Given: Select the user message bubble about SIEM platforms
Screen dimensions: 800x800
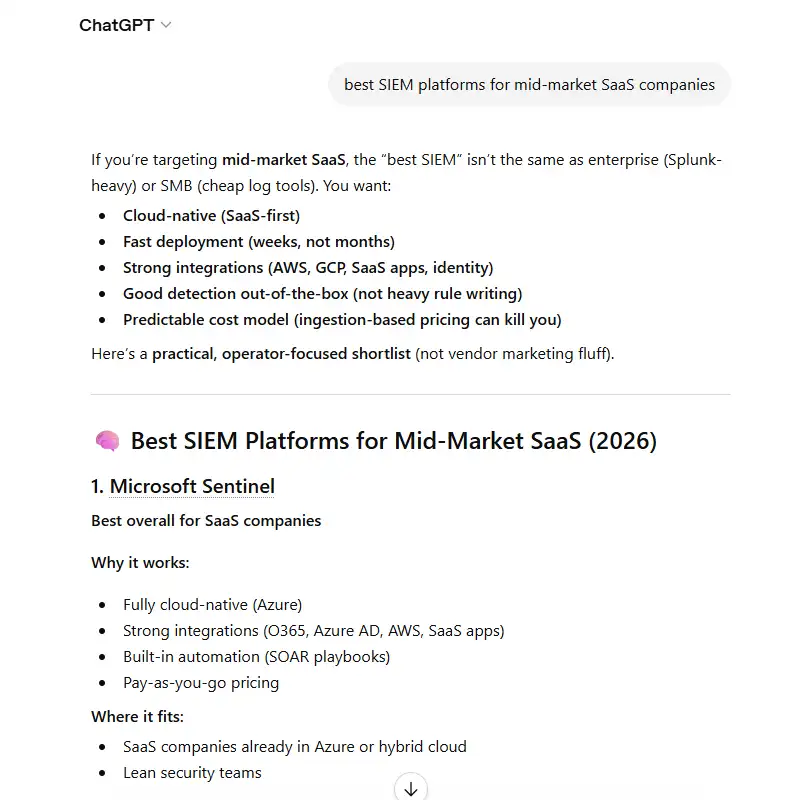Looking at the screenshot, I should pyautogui.click(x=528, y=84).
